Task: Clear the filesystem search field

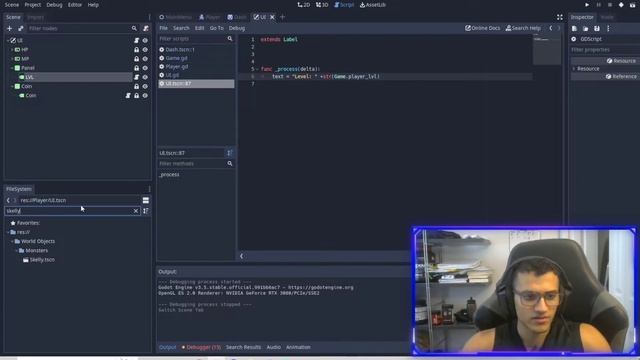Action: point(136,211)
